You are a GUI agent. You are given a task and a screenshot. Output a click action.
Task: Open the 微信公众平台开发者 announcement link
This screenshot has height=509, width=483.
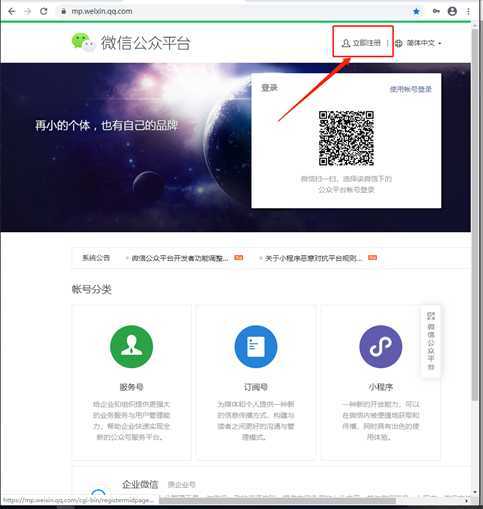(x=180, y=258)
